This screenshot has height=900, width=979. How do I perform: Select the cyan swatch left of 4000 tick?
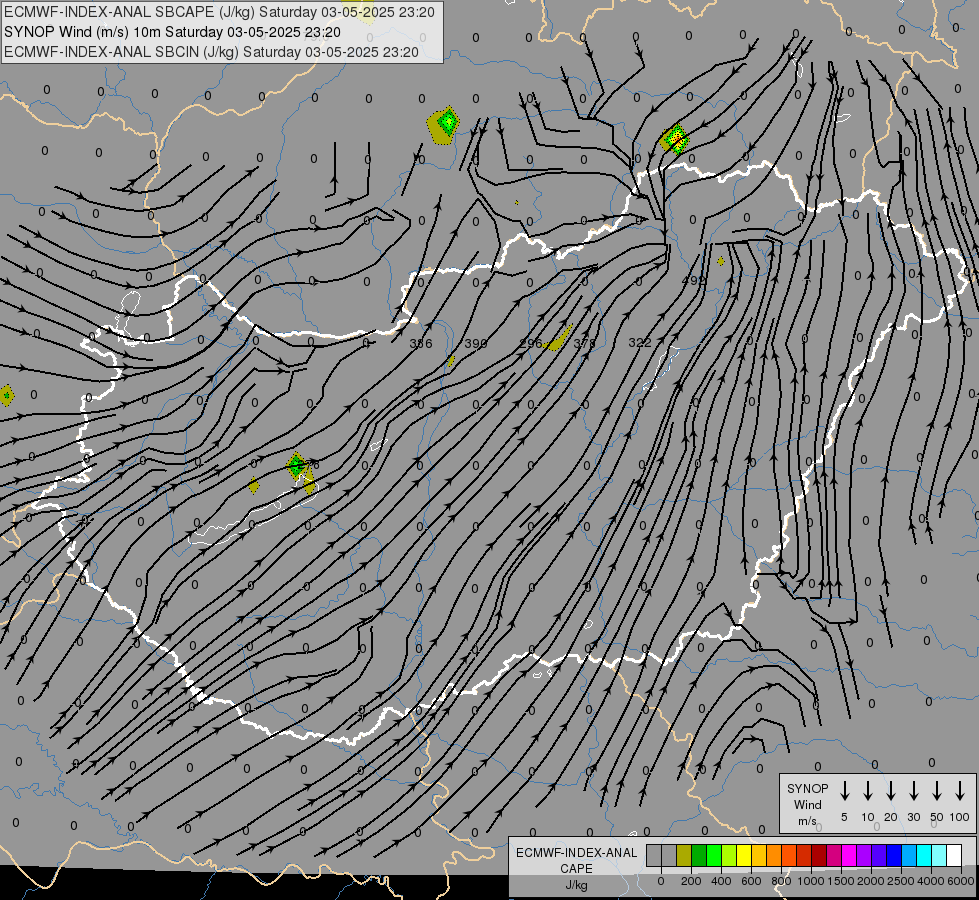point(924,856)
